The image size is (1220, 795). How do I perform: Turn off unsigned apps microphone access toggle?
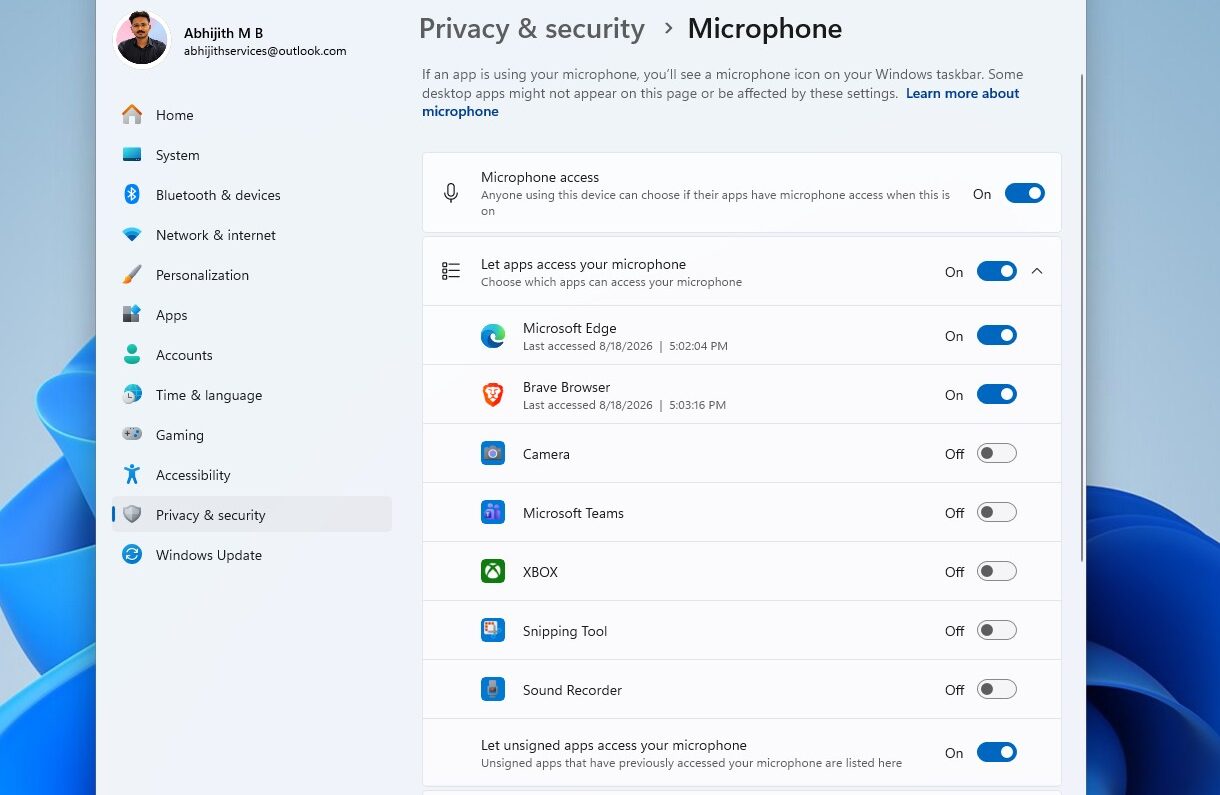(x=997, y=753)
